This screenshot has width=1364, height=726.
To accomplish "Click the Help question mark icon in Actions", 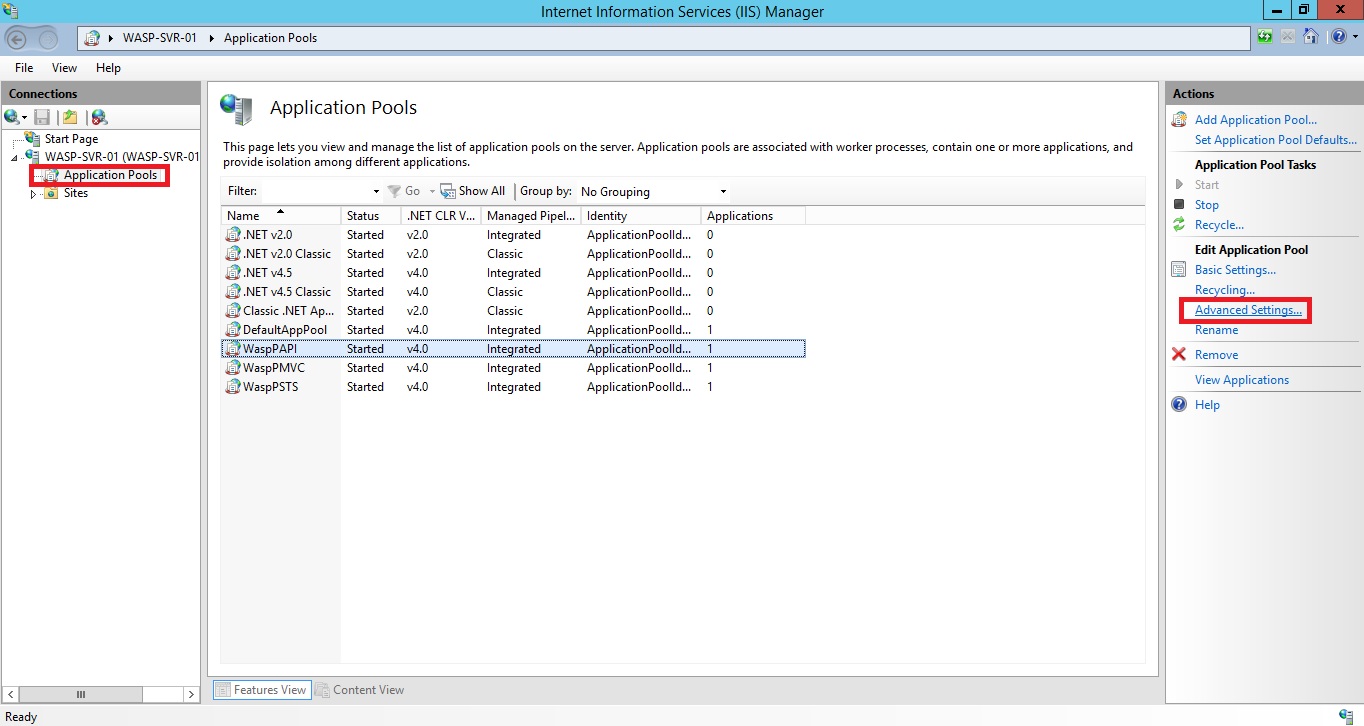I will click(1179, 405).
